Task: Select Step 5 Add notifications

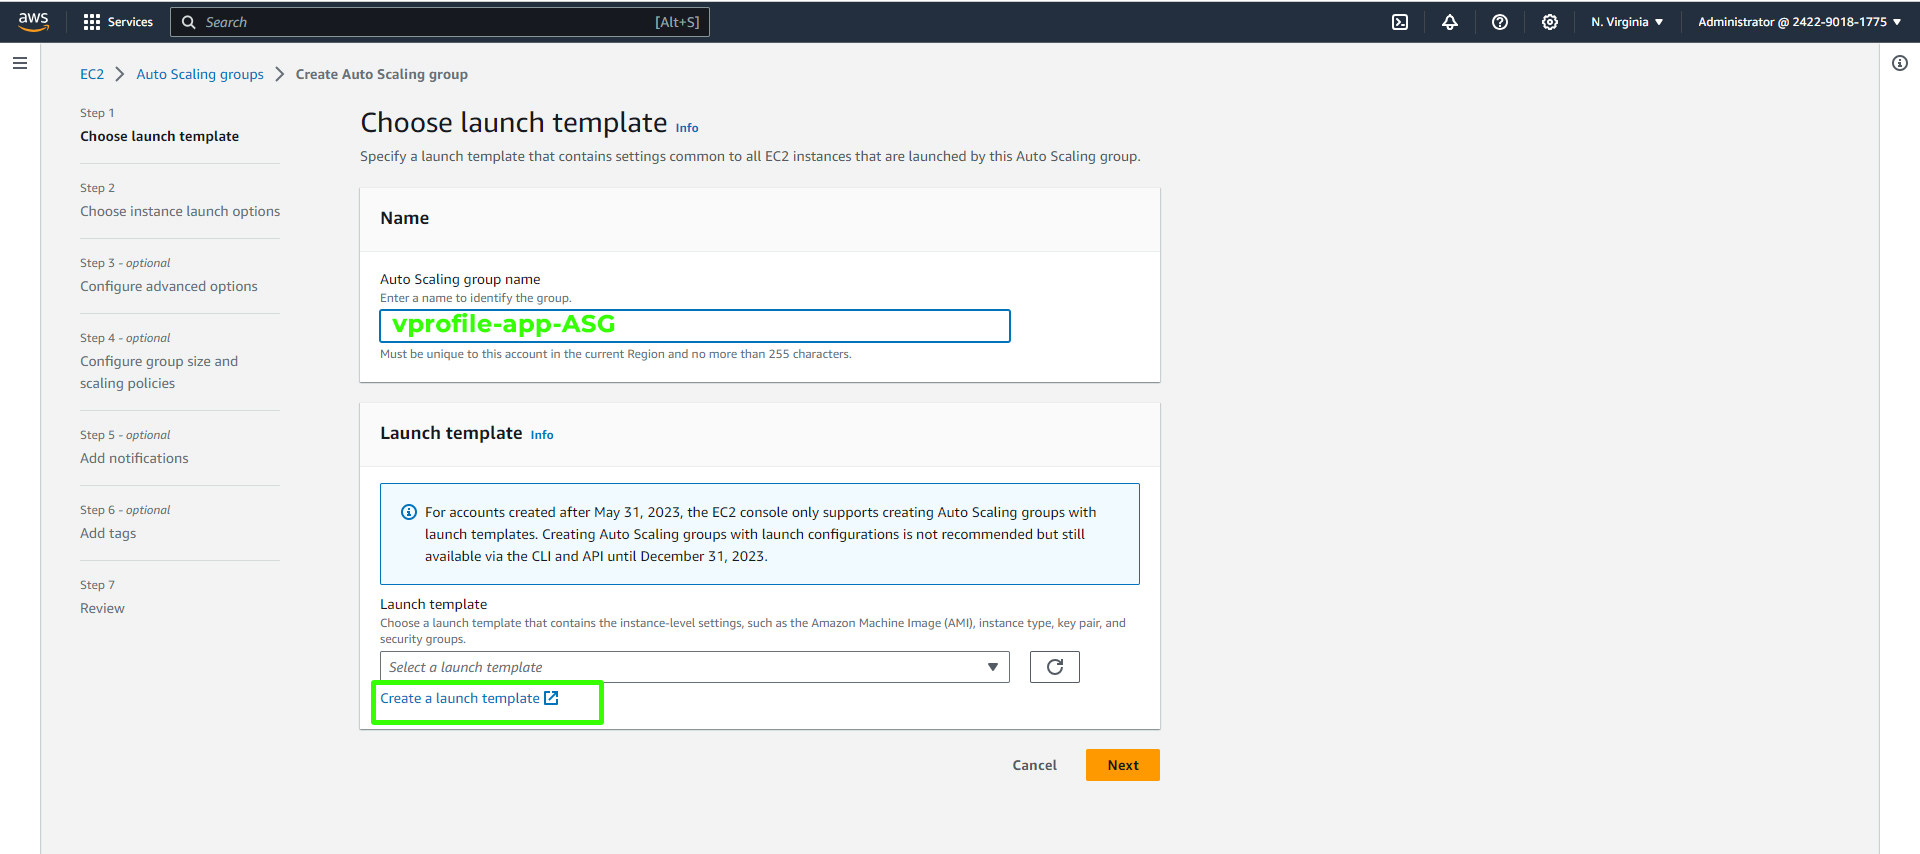Action: pos(134,458)
